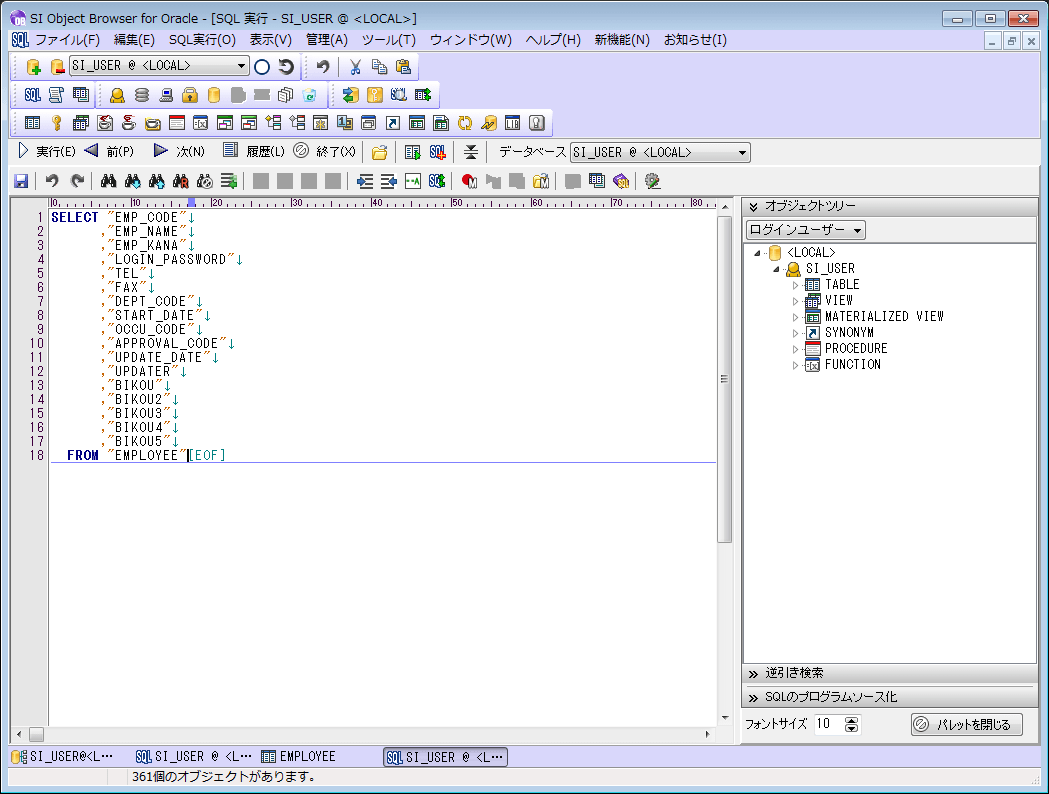Click the paste clipboard icon
The height and width of the screenshot is (794, 1049).
tap(403, 67)
